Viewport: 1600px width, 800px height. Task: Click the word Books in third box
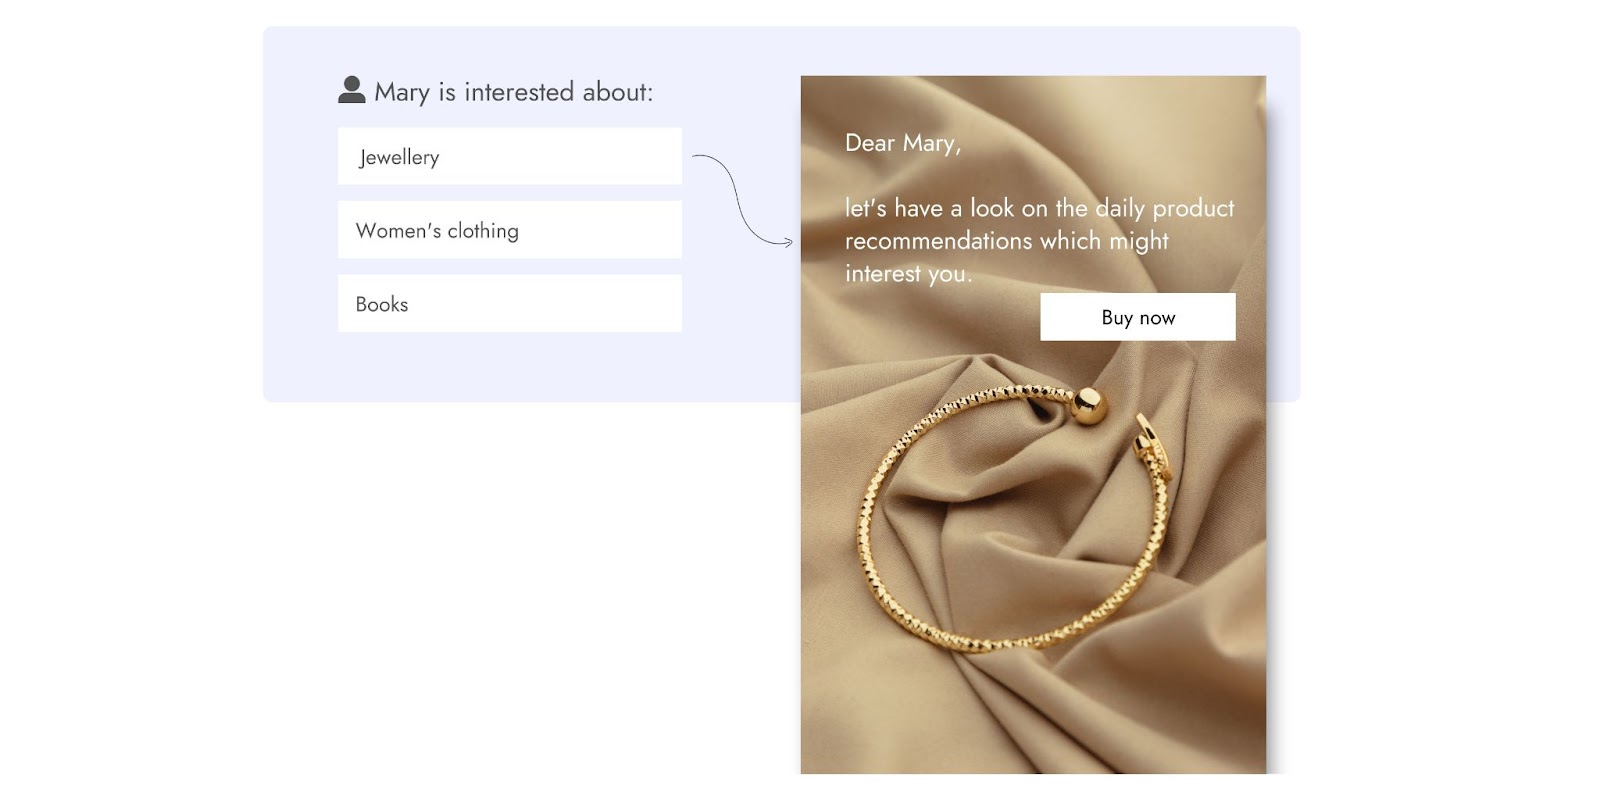click(382, 304)
